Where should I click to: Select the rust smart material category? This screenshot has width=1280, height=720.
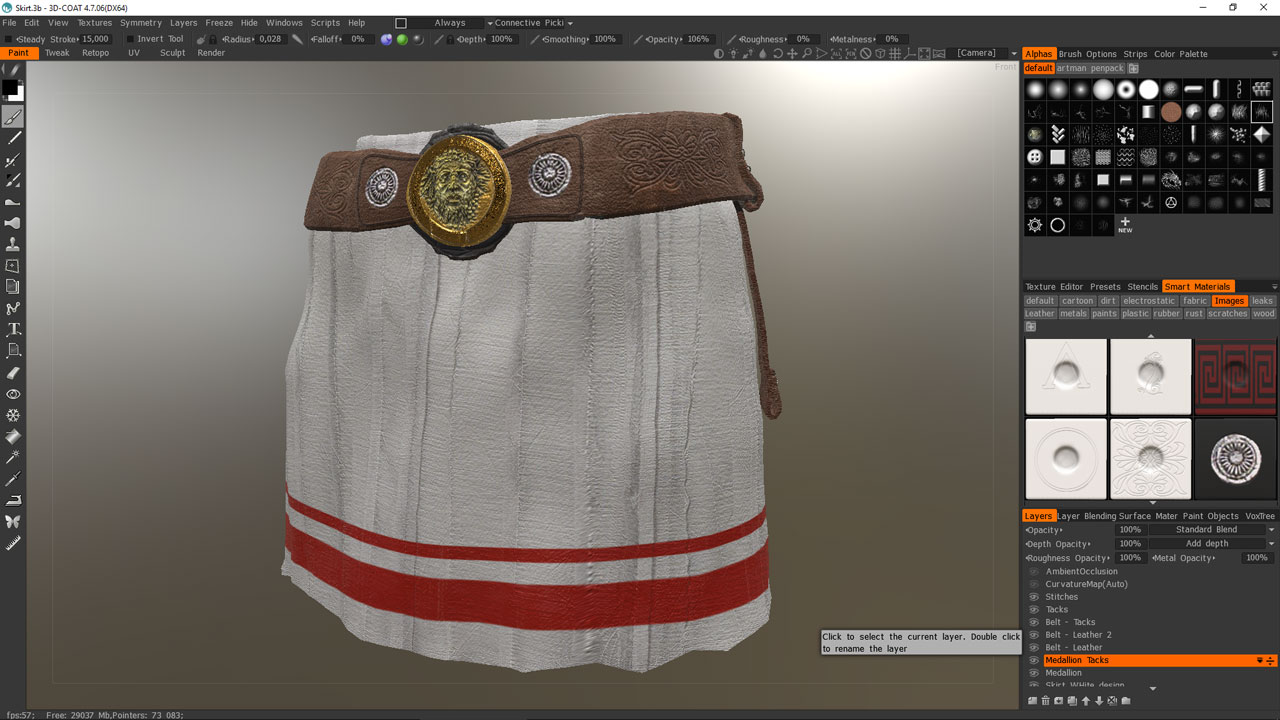pyautogui.click(x=1194, y=314)
